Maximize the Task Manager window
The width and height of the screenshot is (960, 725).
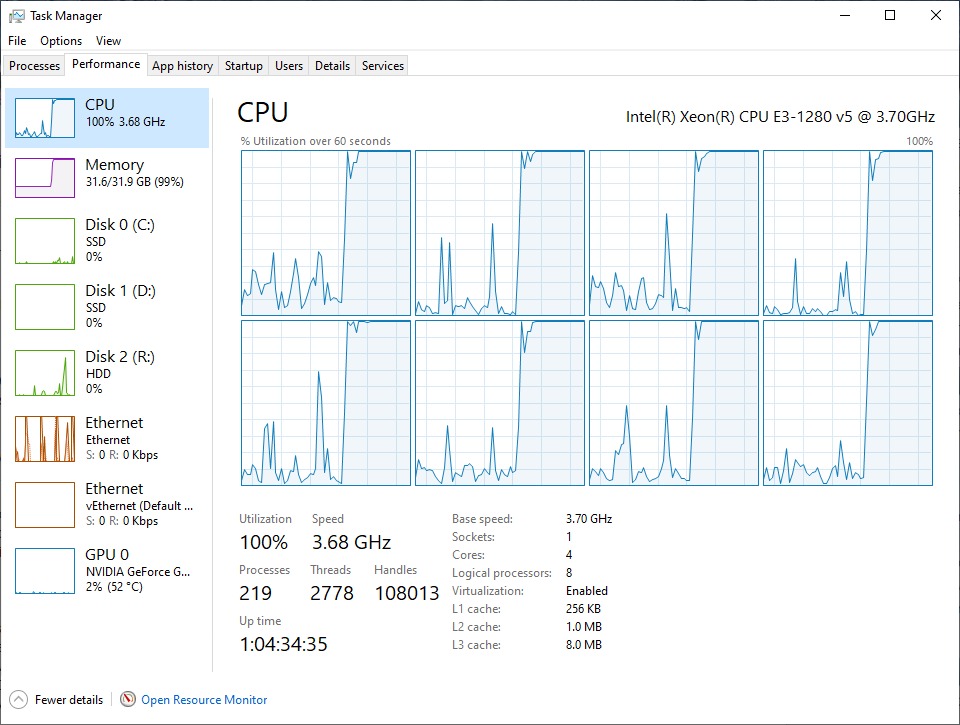click(x=890, y=15)
